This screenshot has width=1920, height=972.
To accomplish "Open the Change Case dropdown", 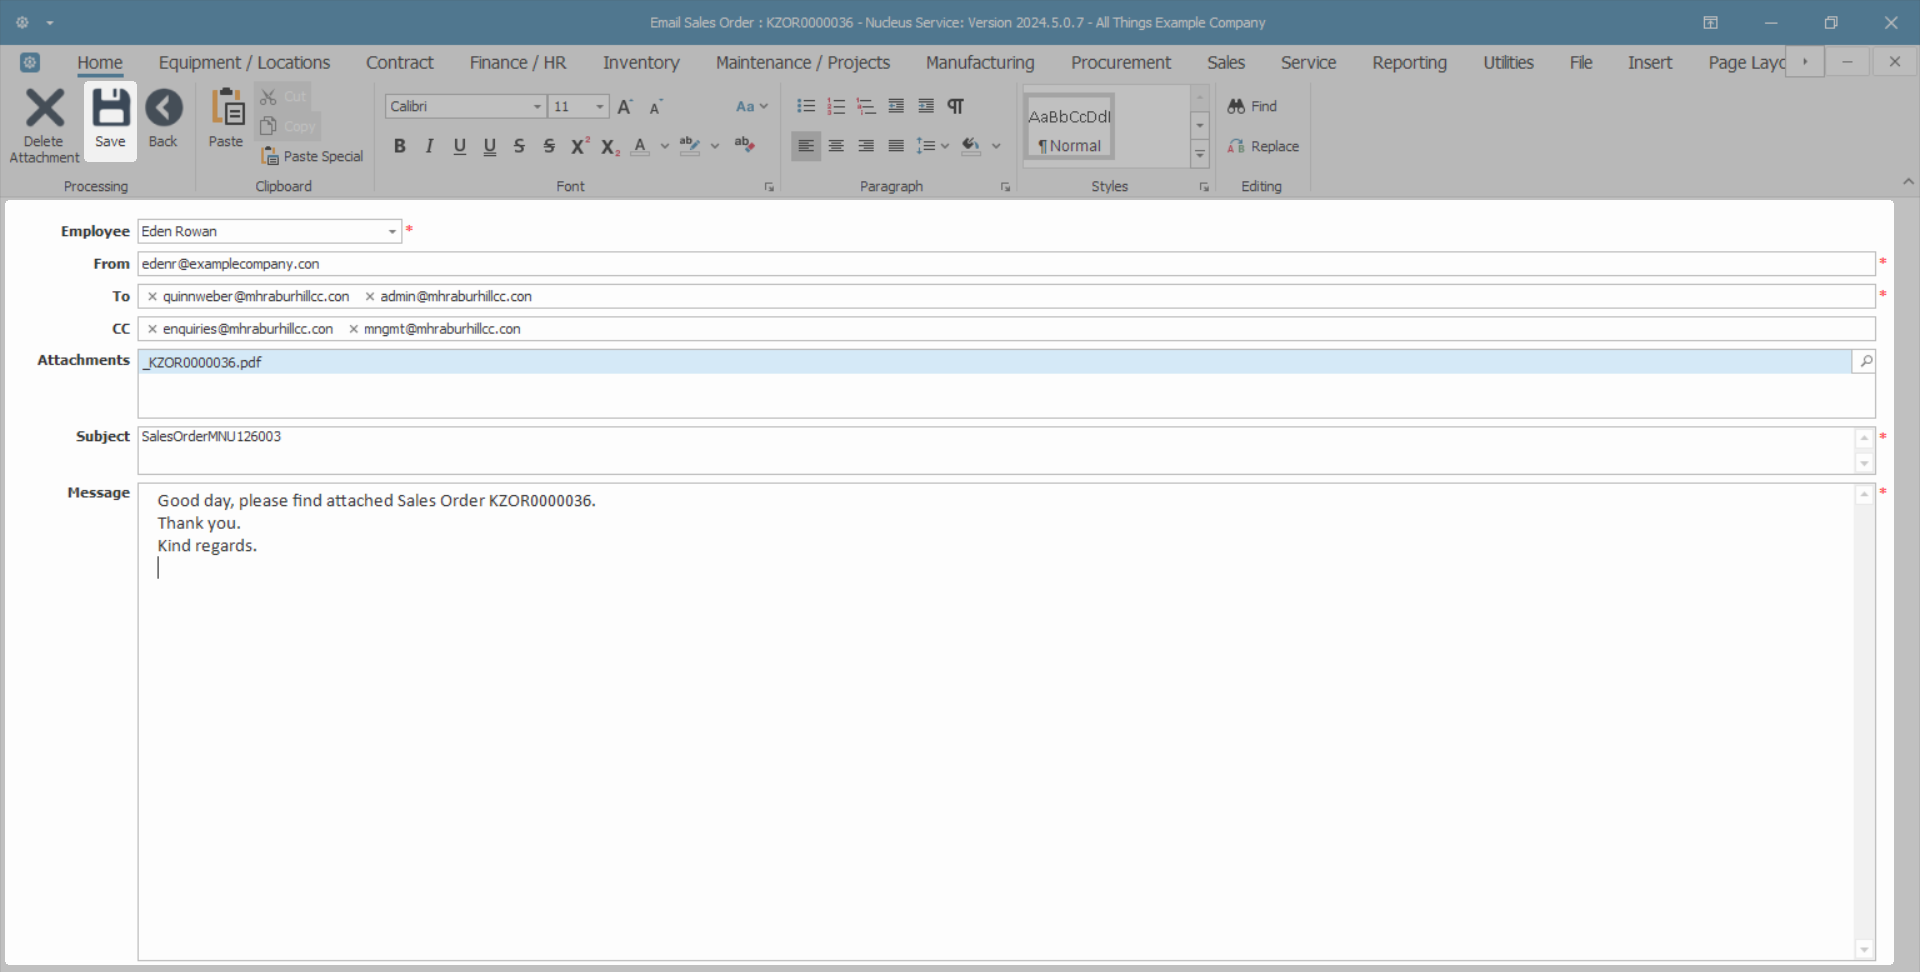I will point(751,106).
